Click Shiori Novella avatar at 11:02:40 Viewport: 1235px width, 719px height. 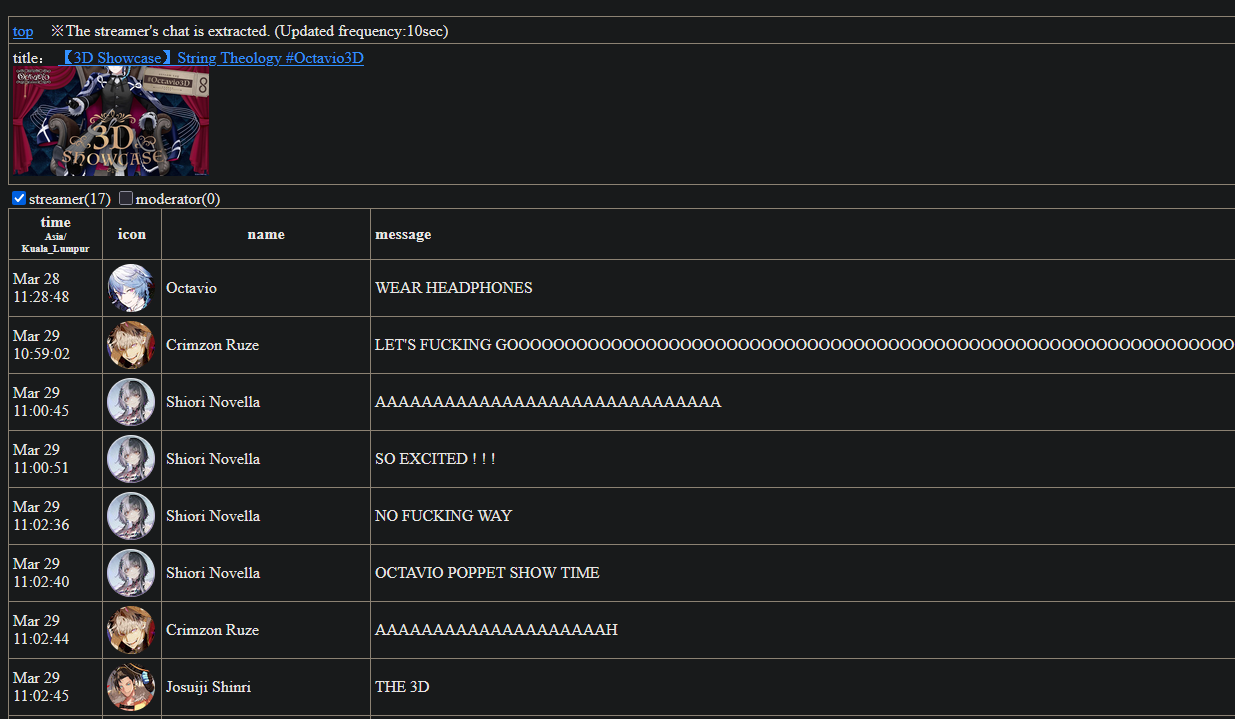pos(131,573)
